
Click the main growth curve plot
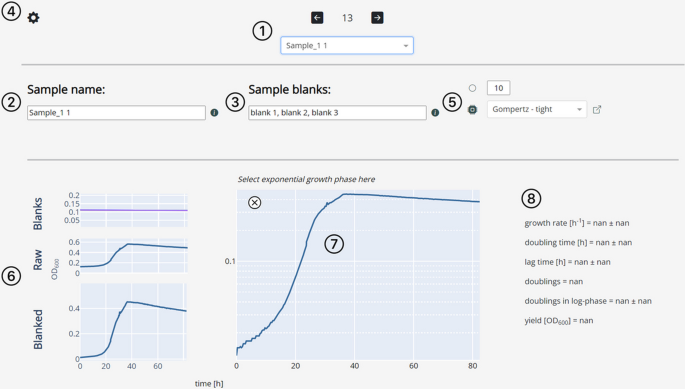tap(358, 274)
